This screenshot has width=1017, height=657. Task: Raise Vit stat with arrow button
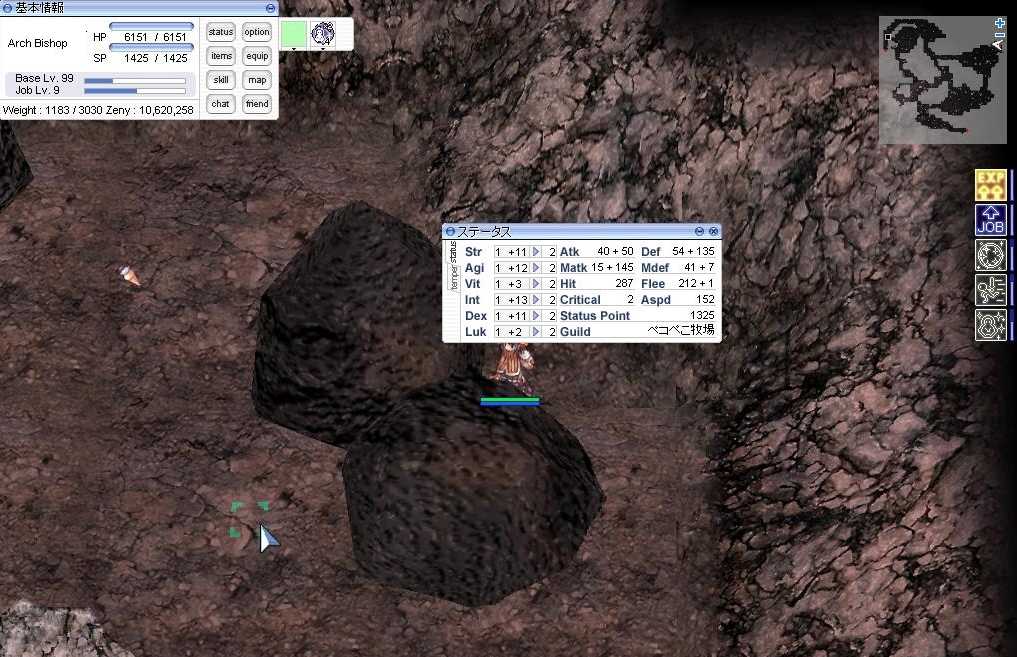536,283
